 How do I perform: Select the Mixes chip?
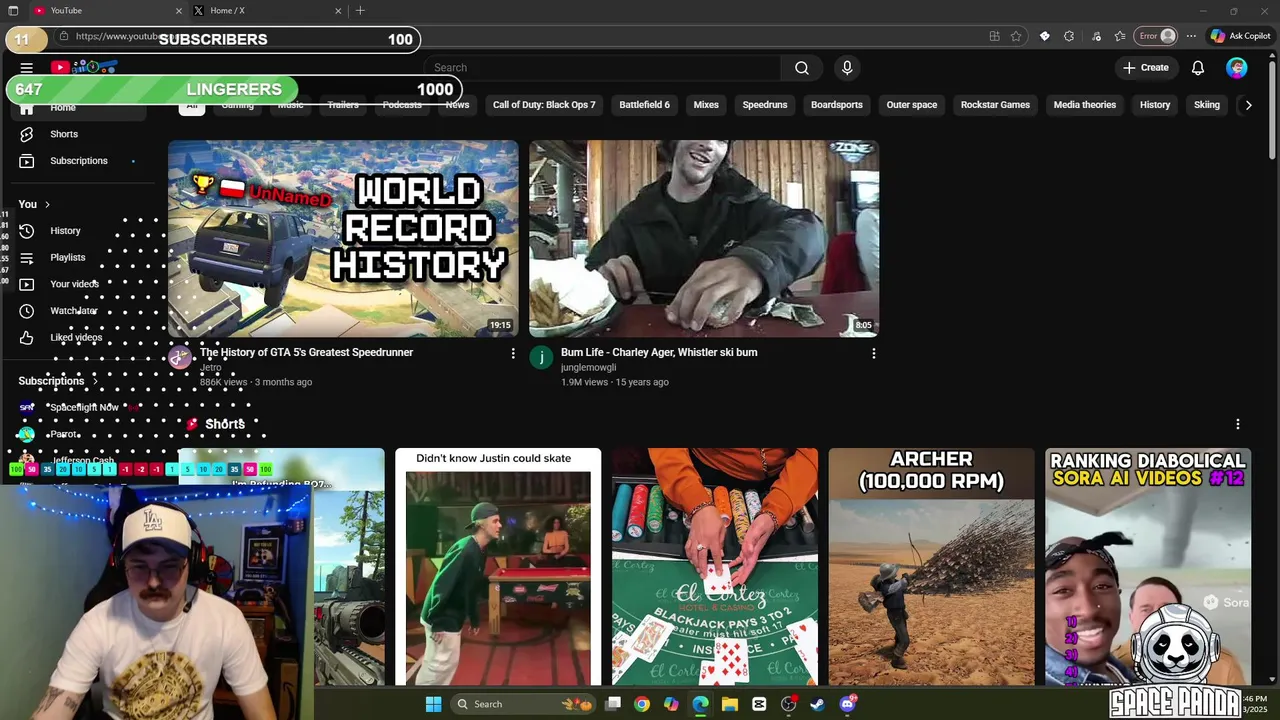click(x=706, y=105)
